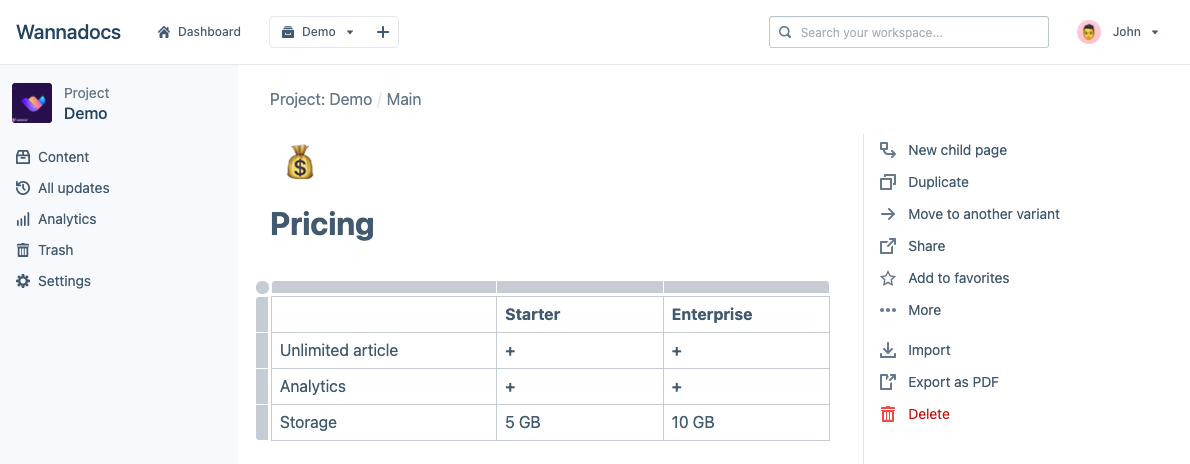Navigate to the Dashboard
The height and width of the screenshot is (464, 1190).
click(199, 32)
